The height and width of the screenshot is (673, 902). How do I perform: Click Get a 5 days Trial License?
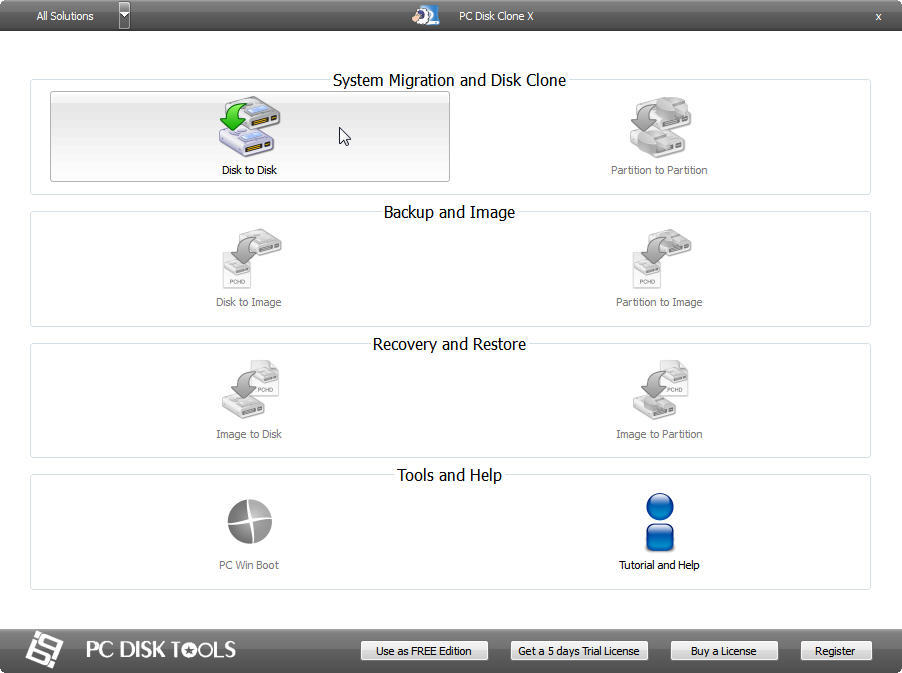pyautogui.click(x=578, y=651)
